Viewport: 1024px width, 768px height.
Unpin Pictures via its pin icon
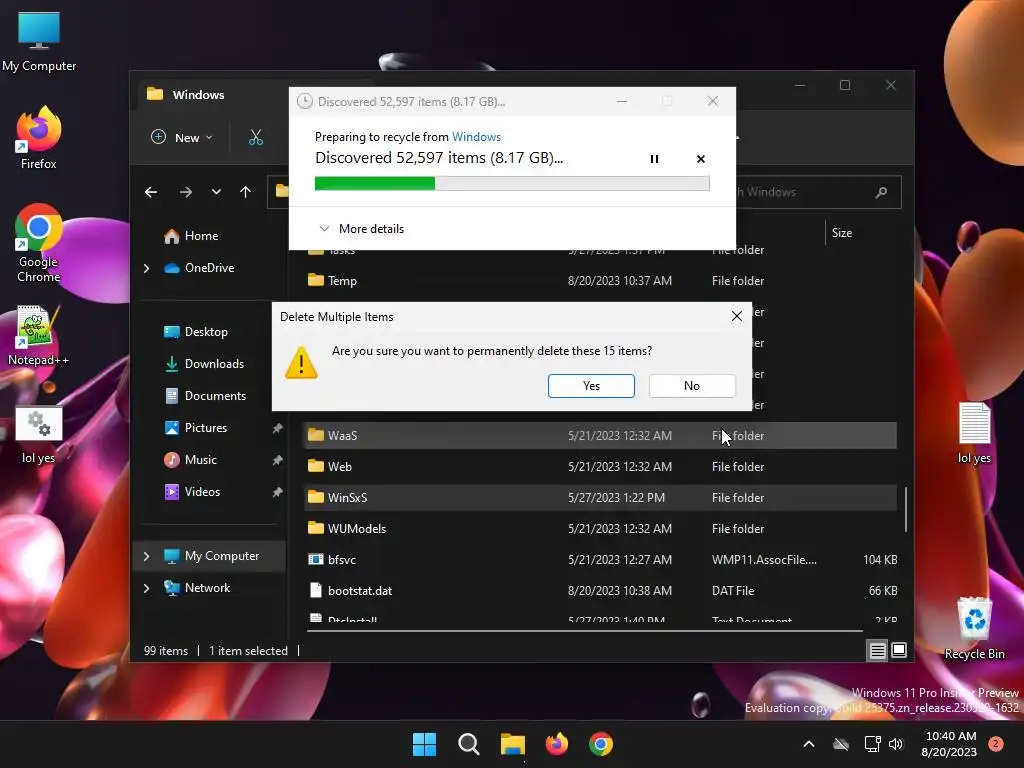pos(278,428)
